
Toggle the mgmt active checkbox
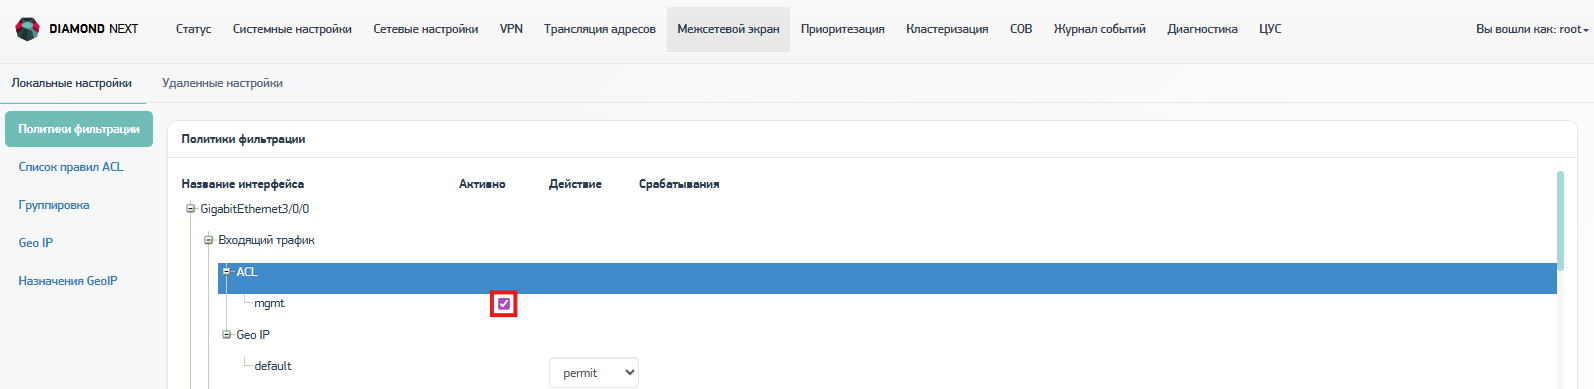(504, 303)
